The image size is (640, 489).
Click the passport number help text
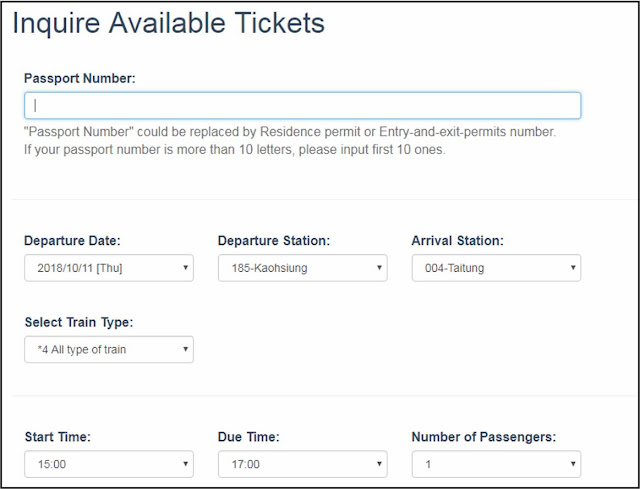[290, 141]
